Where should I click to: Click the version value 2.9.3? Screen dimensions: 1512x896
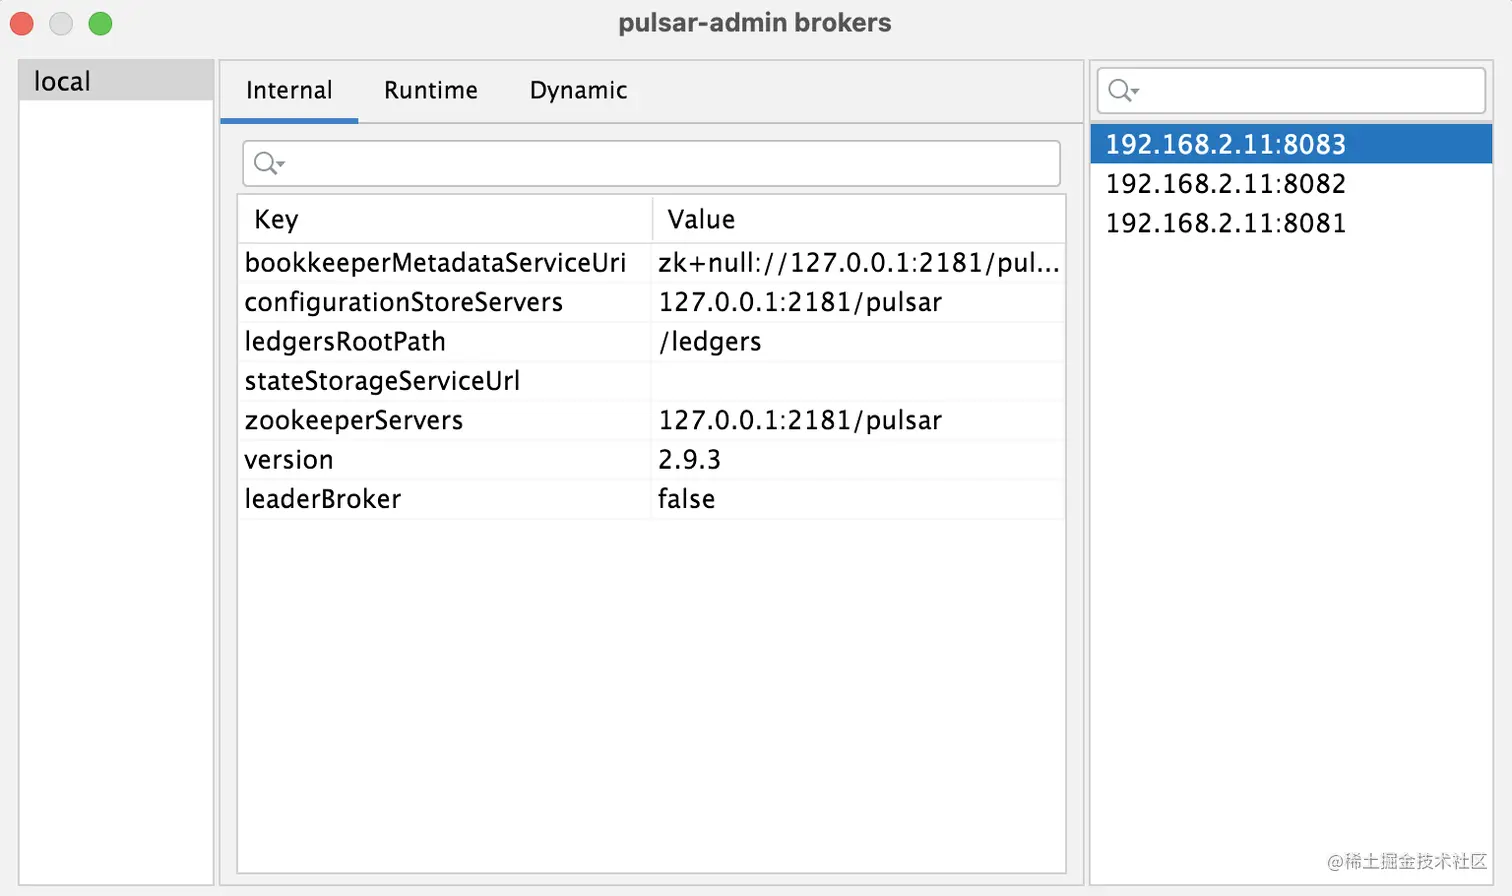859,460
